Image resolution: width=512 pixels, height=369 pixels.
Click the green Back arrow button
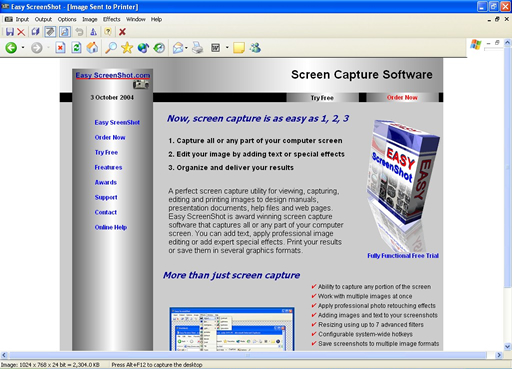(x=11, y=48)
